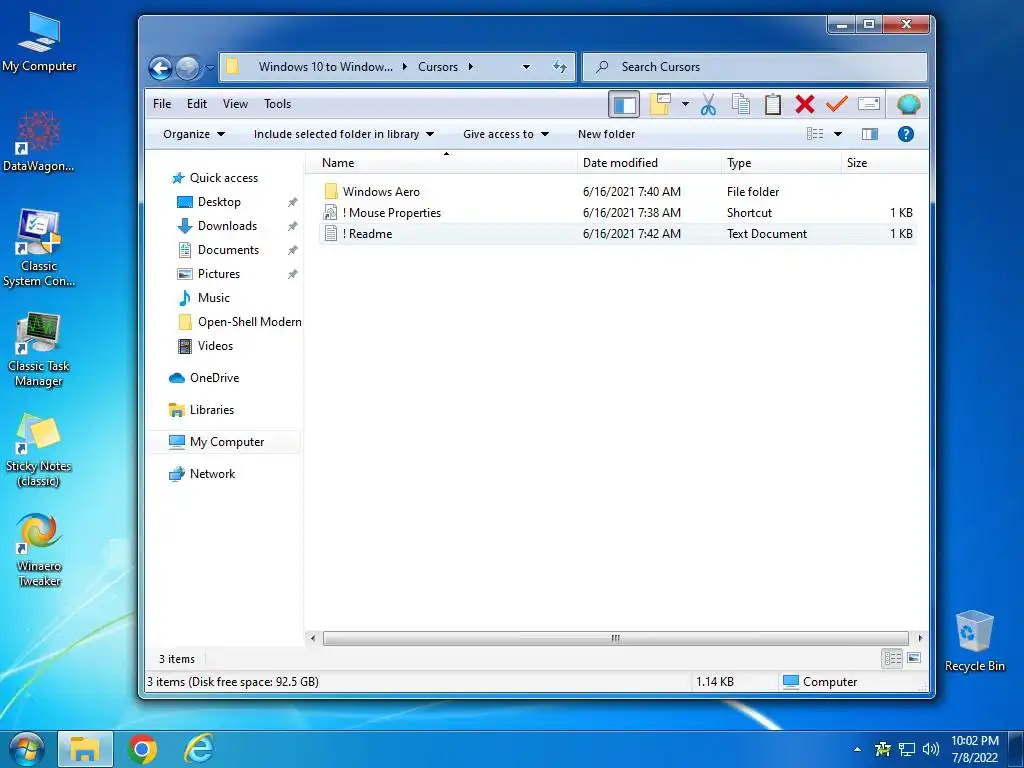Click the Paste clipboard icon
This screenshot has width=1024, height=768.
click(x=773, y=104)
